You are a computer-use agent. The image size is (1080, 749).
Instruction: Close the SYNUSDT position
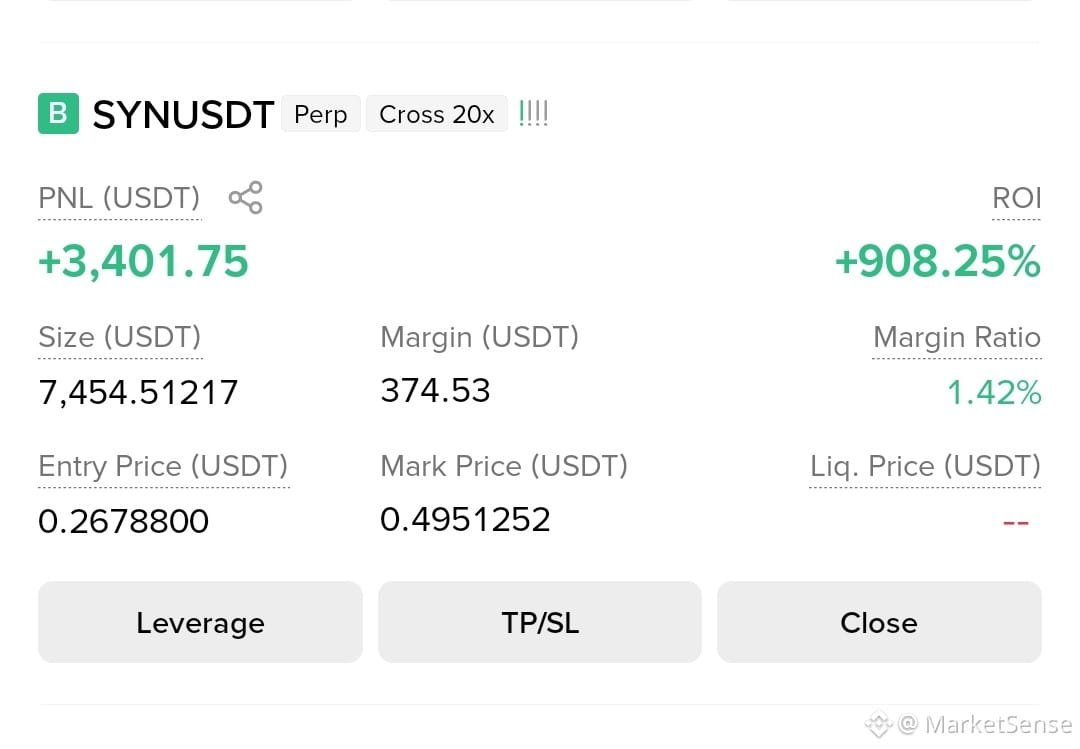pos(879,622)
